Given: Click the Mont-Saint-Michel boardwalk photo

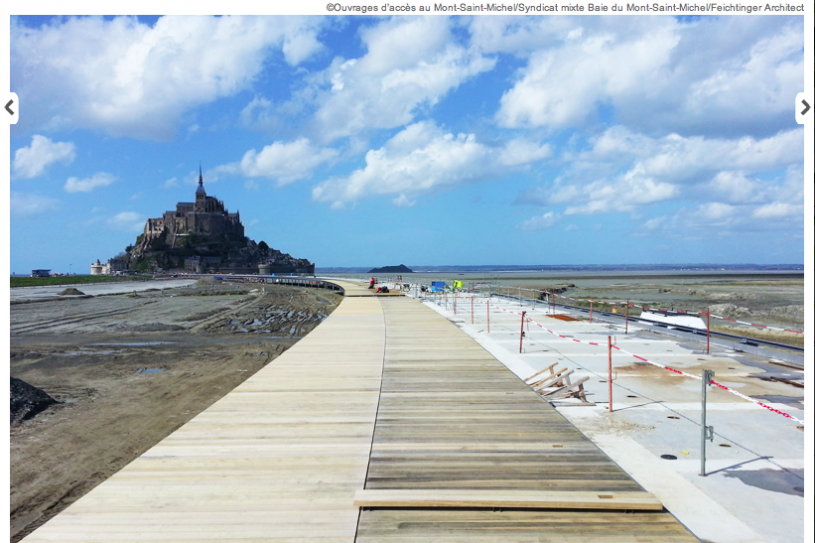Looking at the screenshot, I should click(407, 279).
